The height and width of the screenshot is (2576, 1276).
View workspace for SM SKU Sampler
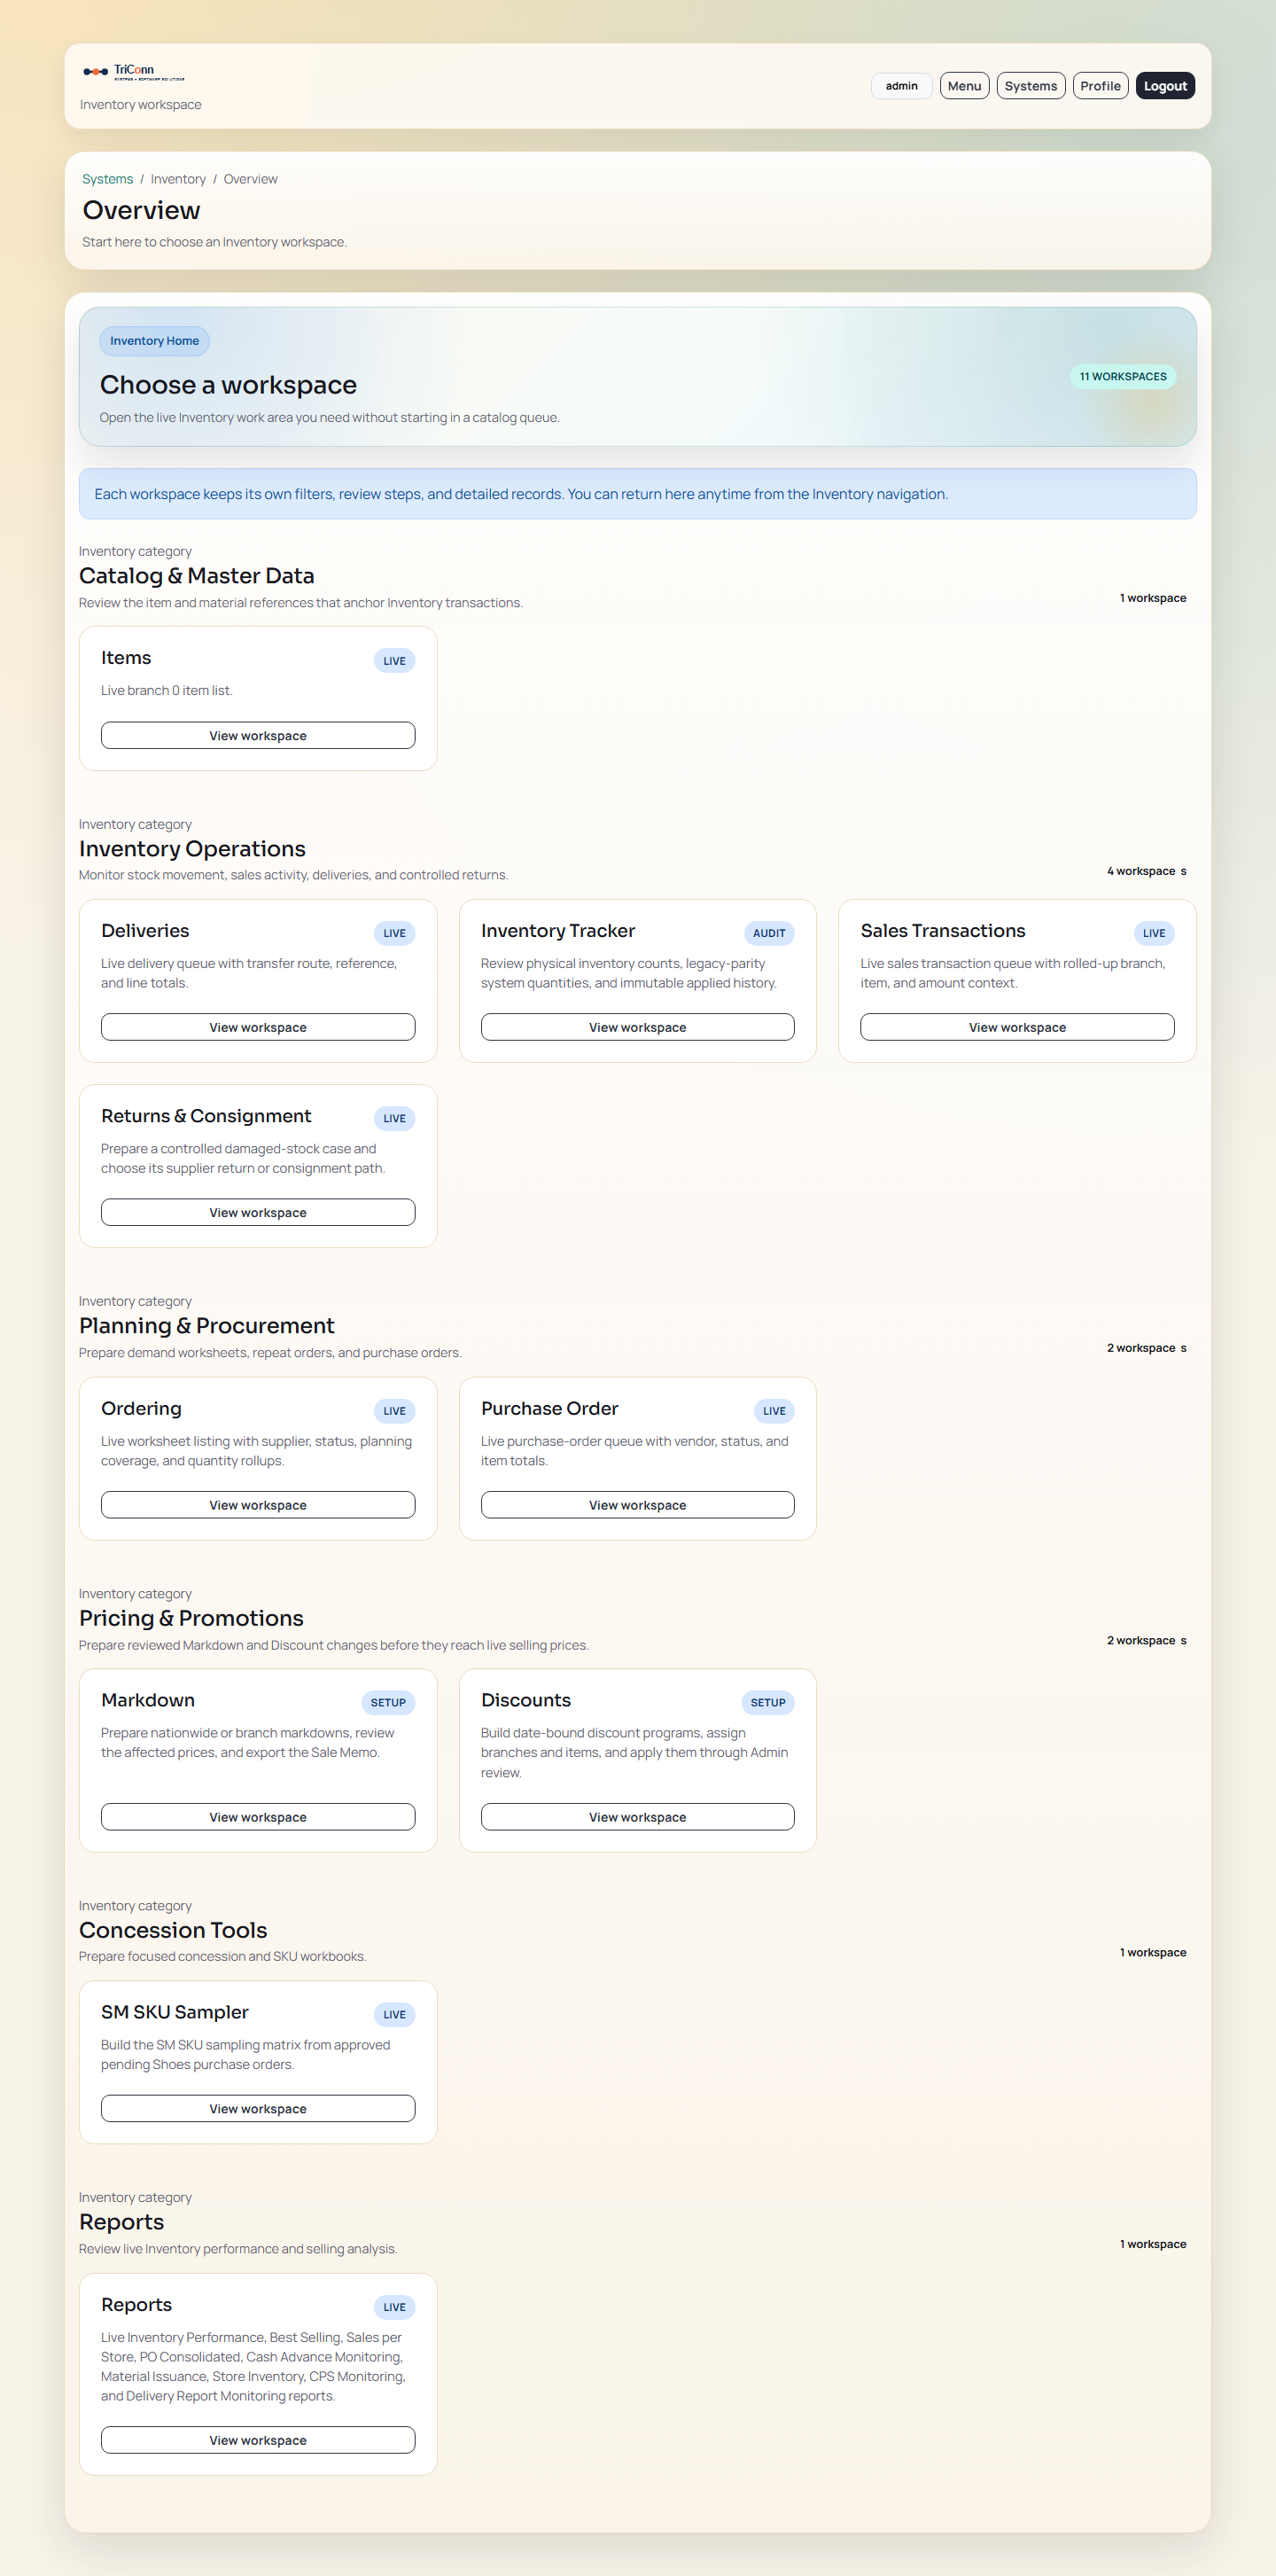[258, 2108]
